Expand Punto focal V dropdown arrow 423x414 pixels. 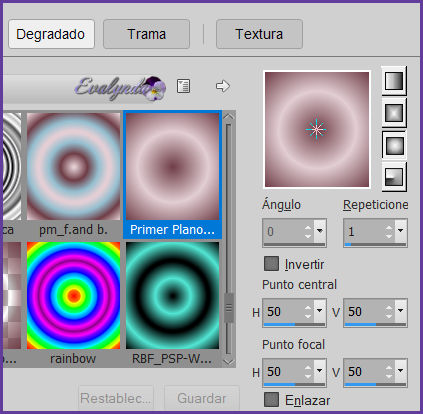401,371
